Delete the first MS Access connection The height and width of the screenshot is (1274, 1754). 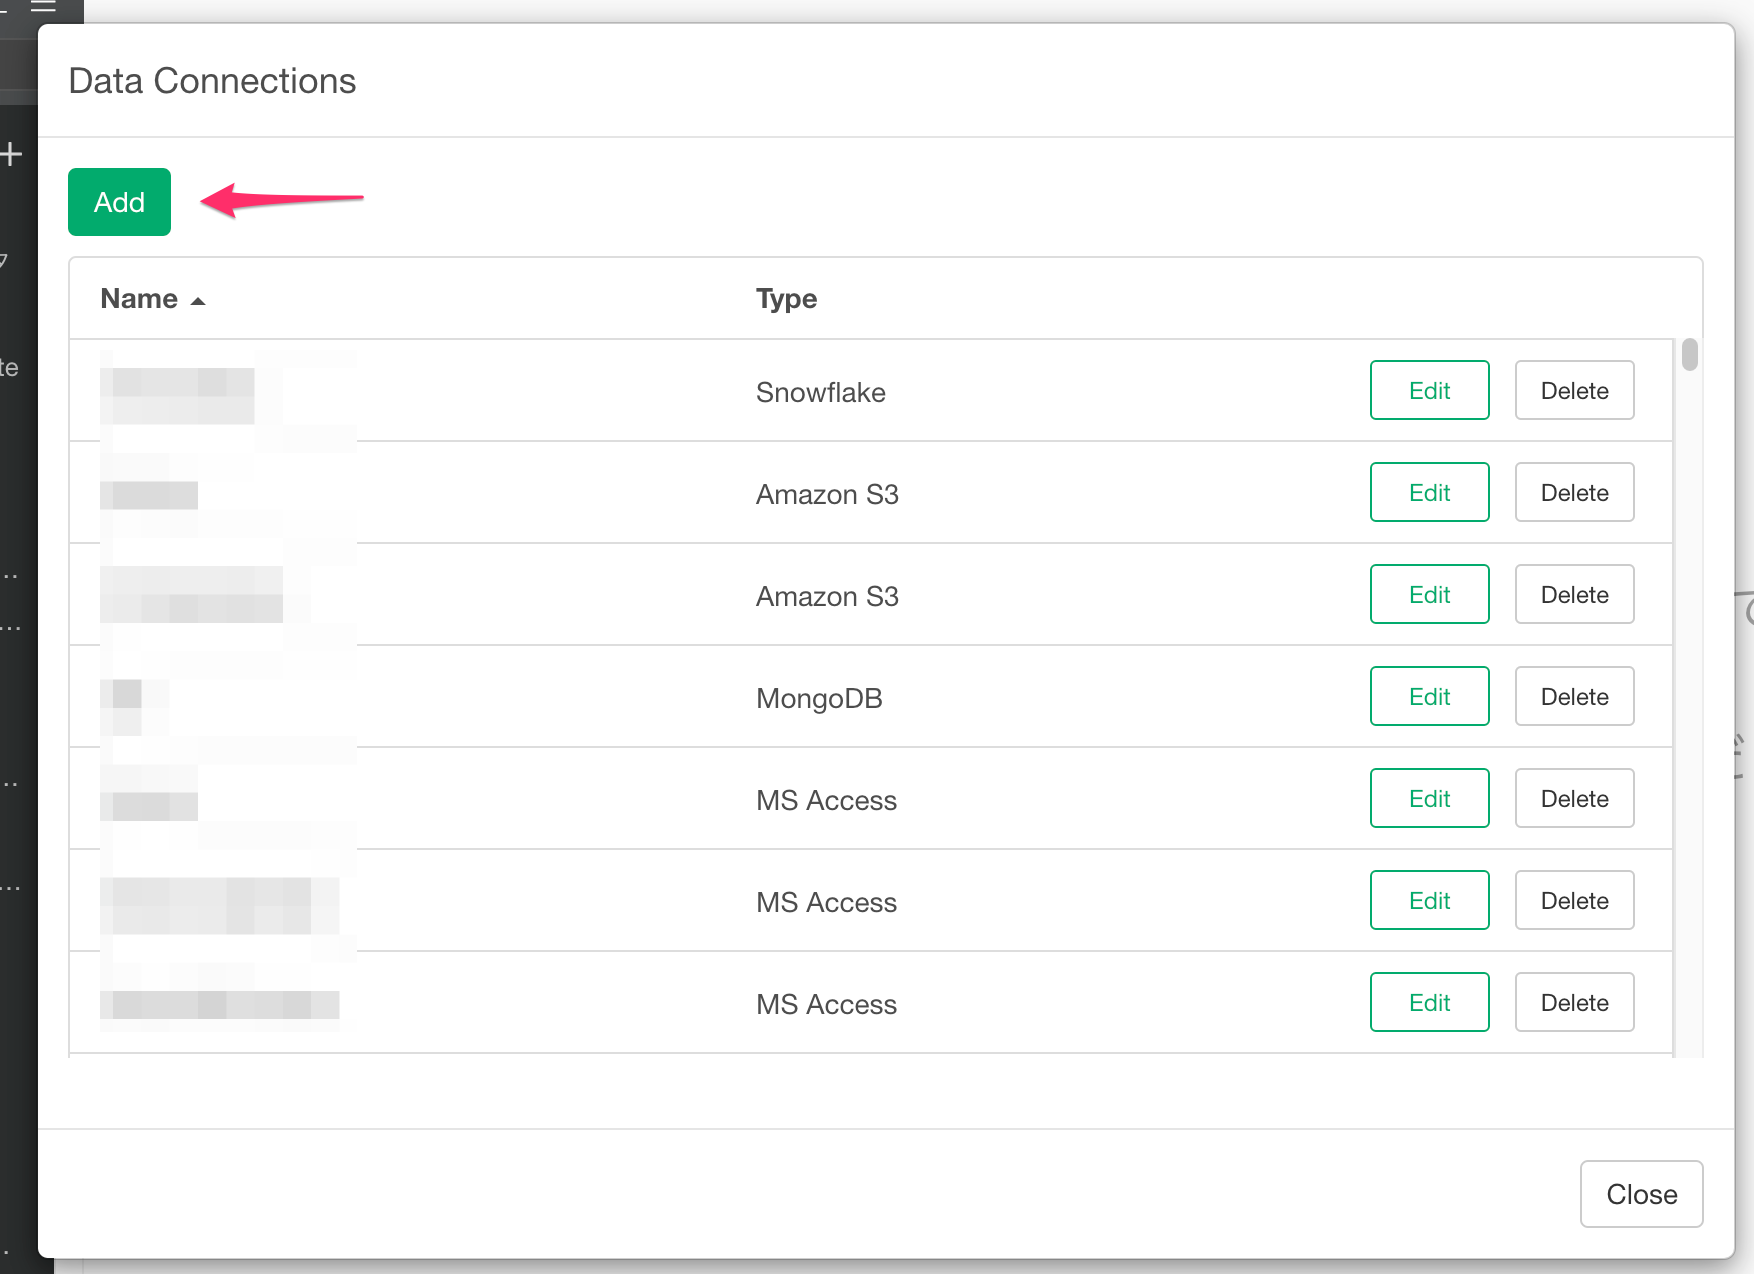[1574, 798]
